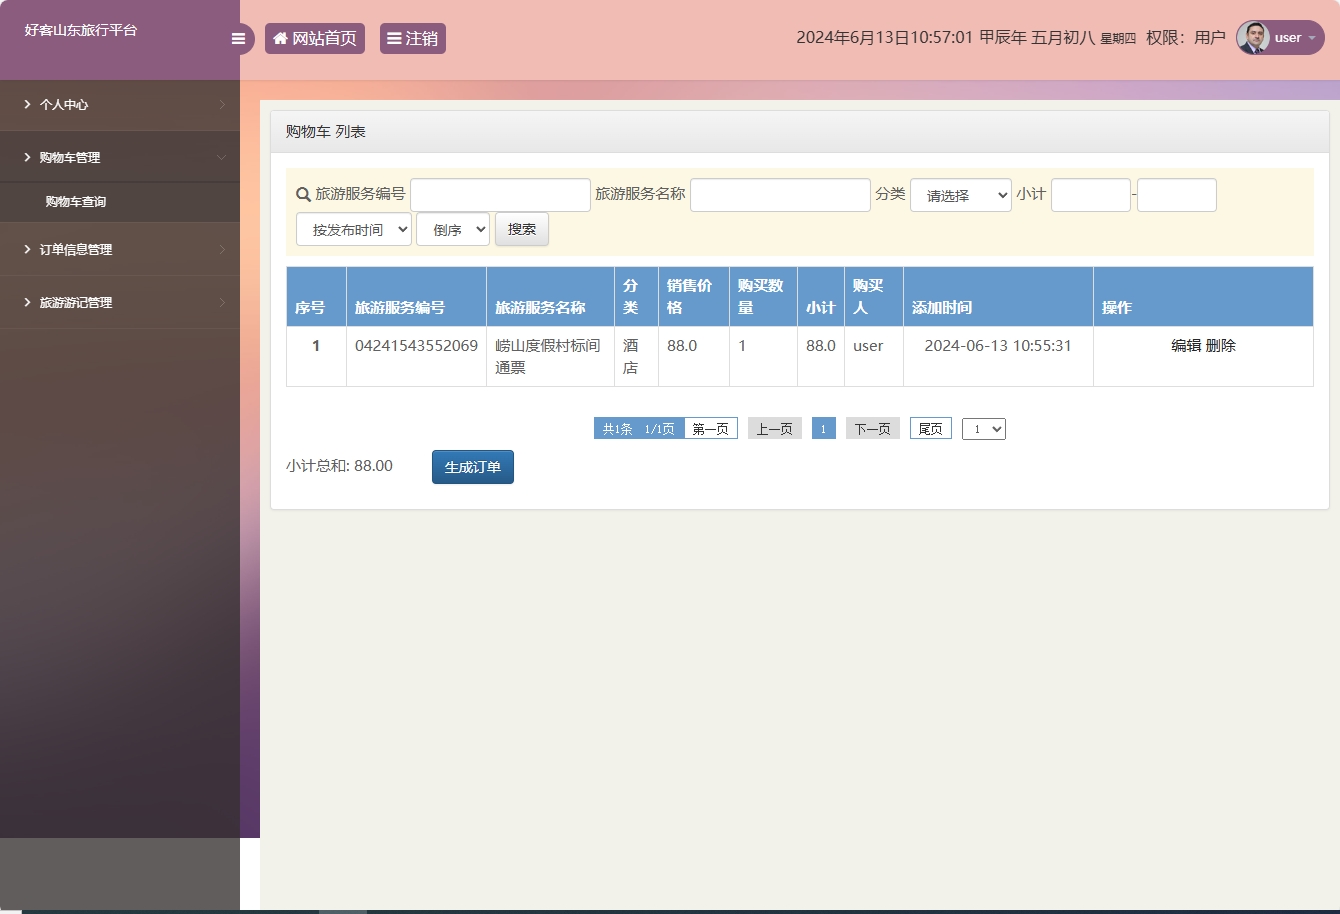Click inside the 旅游服务名称 input field
The height and width of the screenshot is (914, 1340).
(780, 194)
